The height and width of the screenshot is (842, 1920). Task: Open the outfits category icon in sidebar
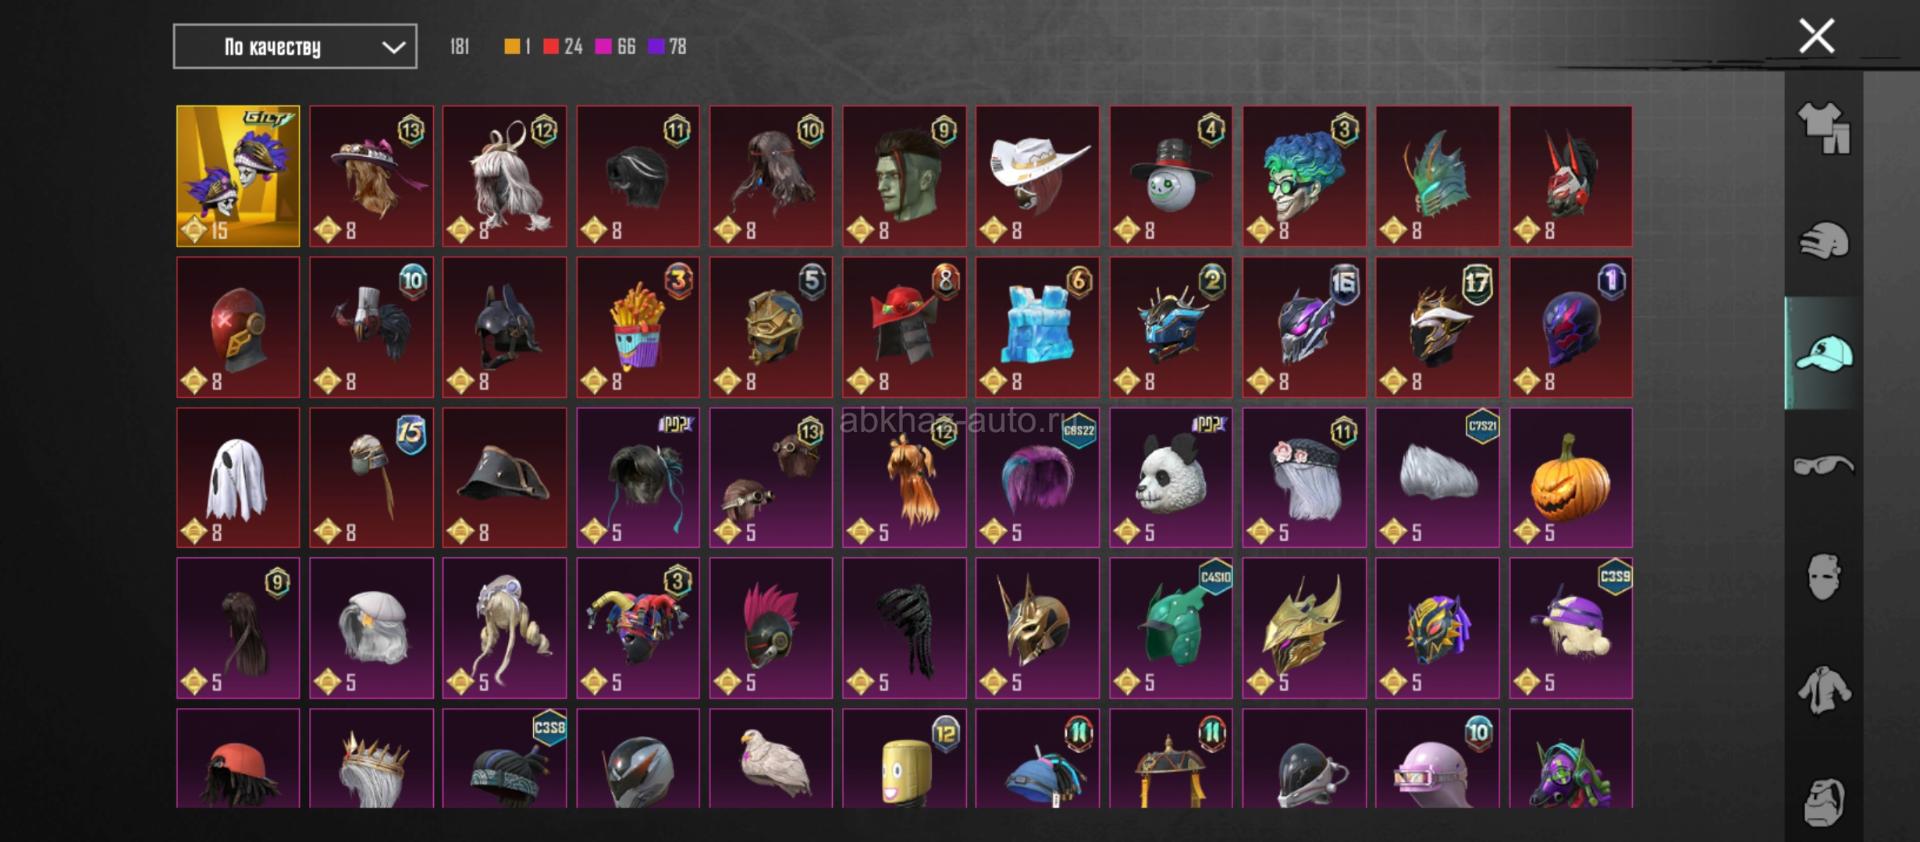pos(1824,129)
